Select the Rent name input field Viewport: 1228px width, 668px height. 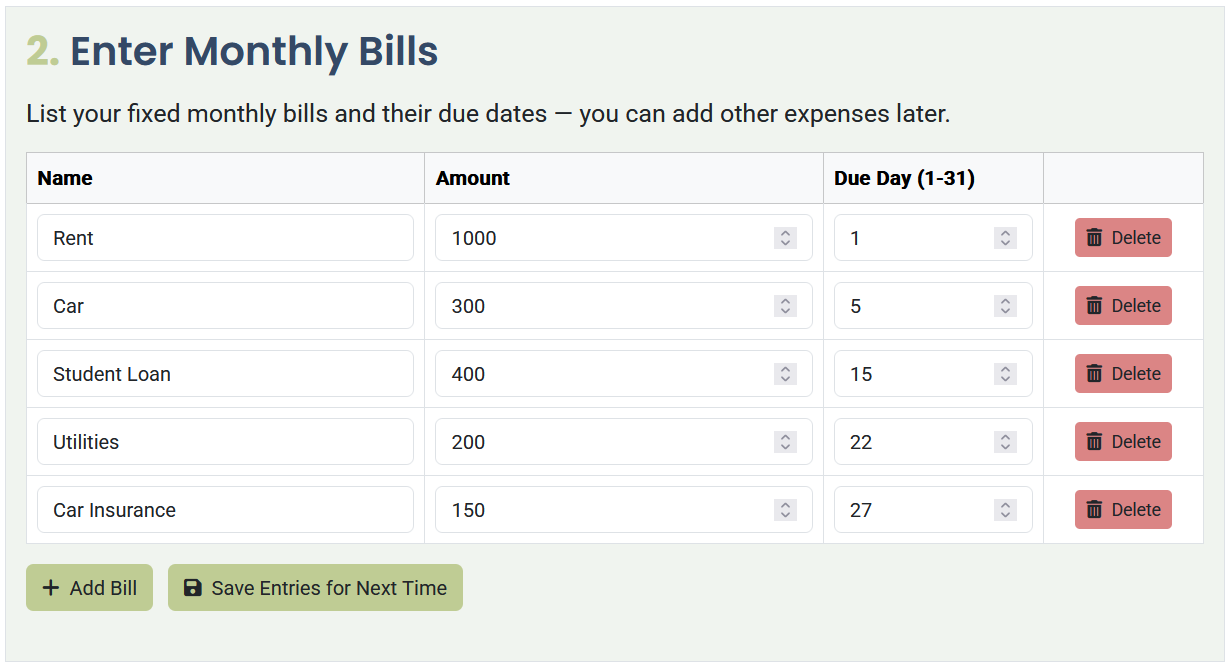(225, 237)
